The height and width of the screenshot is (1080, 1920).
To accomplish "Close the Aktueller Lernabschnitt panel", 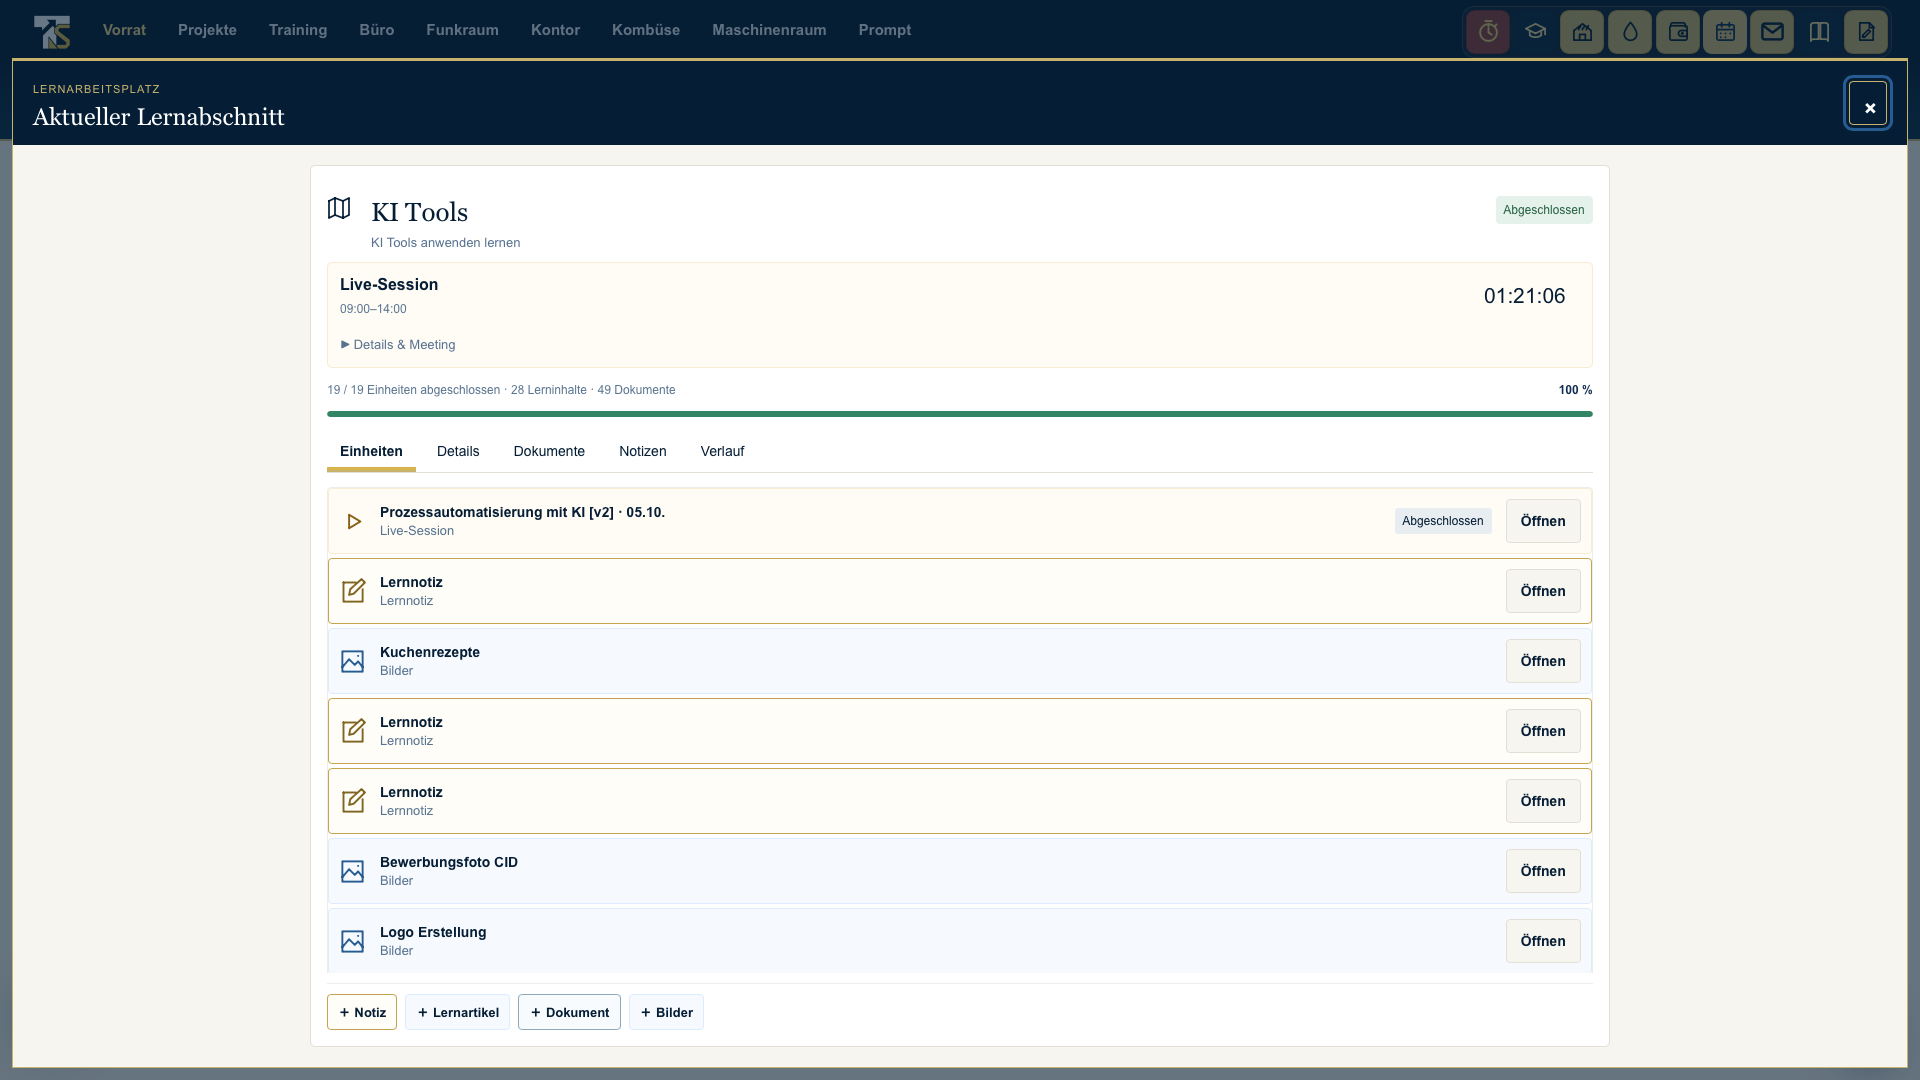I will coord(1868,104).
